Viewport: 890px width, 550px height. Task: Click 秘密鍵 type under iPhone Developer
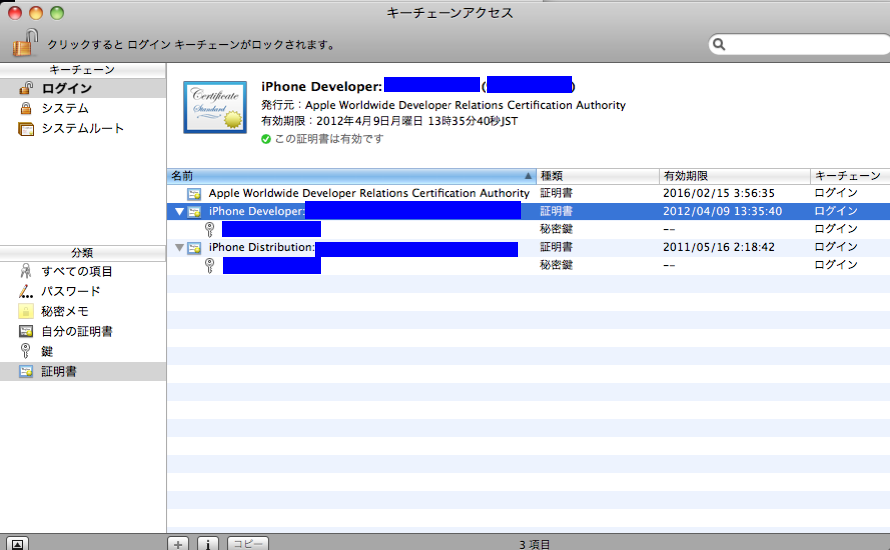pos(556,229)
